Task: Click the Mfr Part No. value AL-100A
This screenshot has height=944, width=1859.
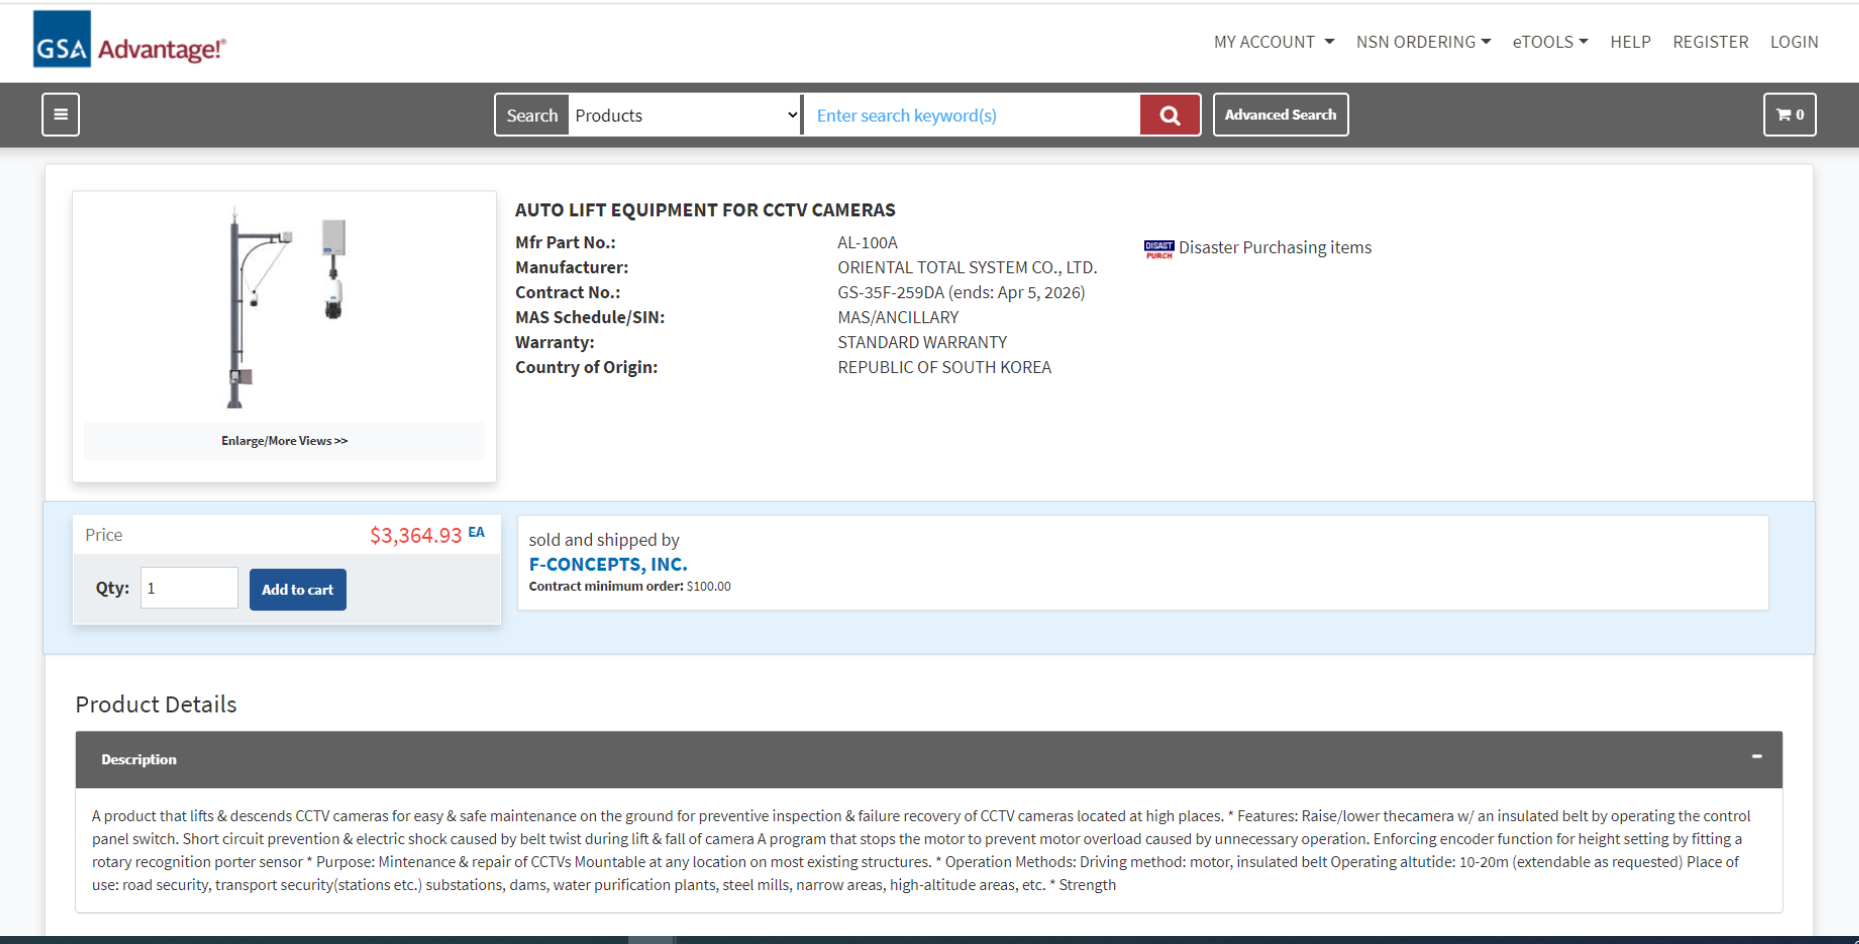Action: pyautogui.click(x=867, y=243)
